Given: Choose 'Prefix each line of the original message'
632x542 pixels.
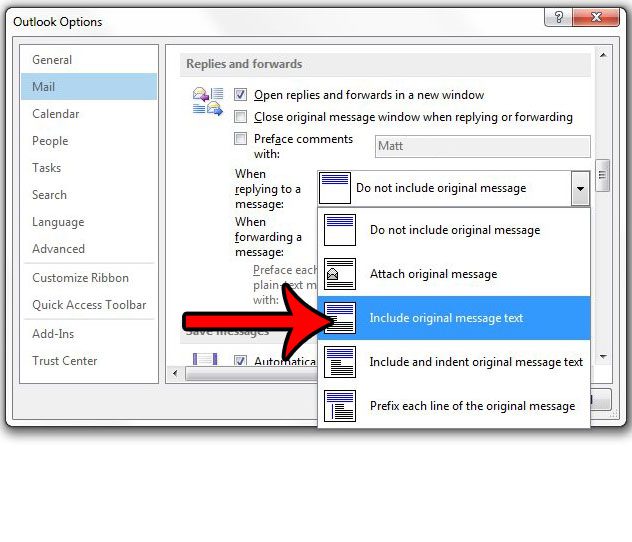Looking at the screenshot, I should coord(472,406).
